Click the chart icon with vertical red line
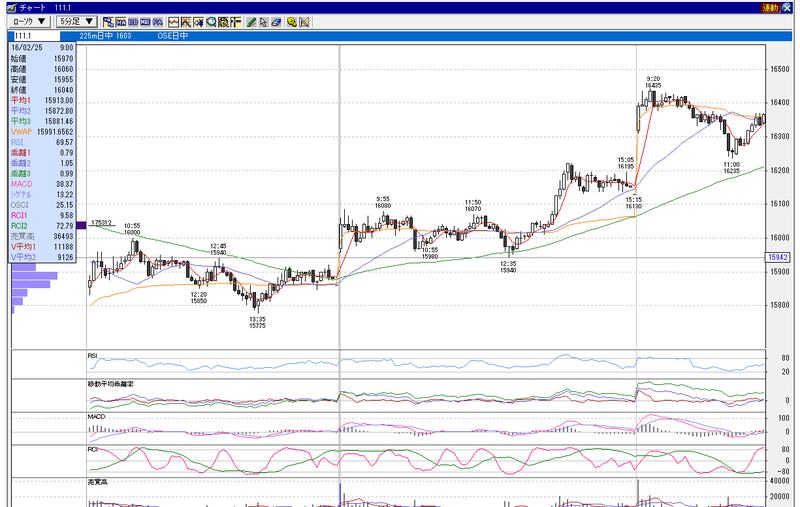The height and width of the screenshot is (507, 800). pyautogui.click(x=186, y=22)
